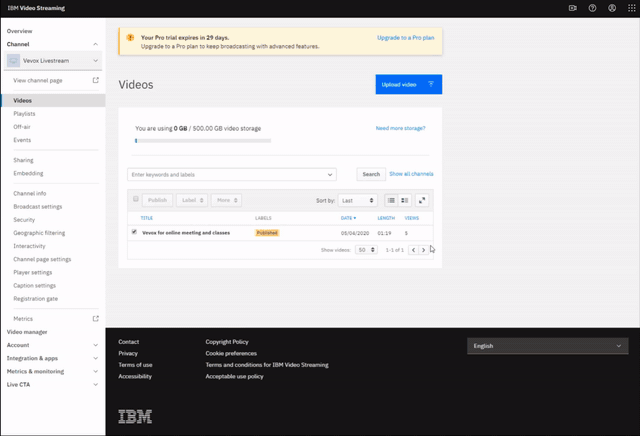The height and width of the screenshot is (436, 640).
Task: Open Video manager
Action: click(27, 332)
